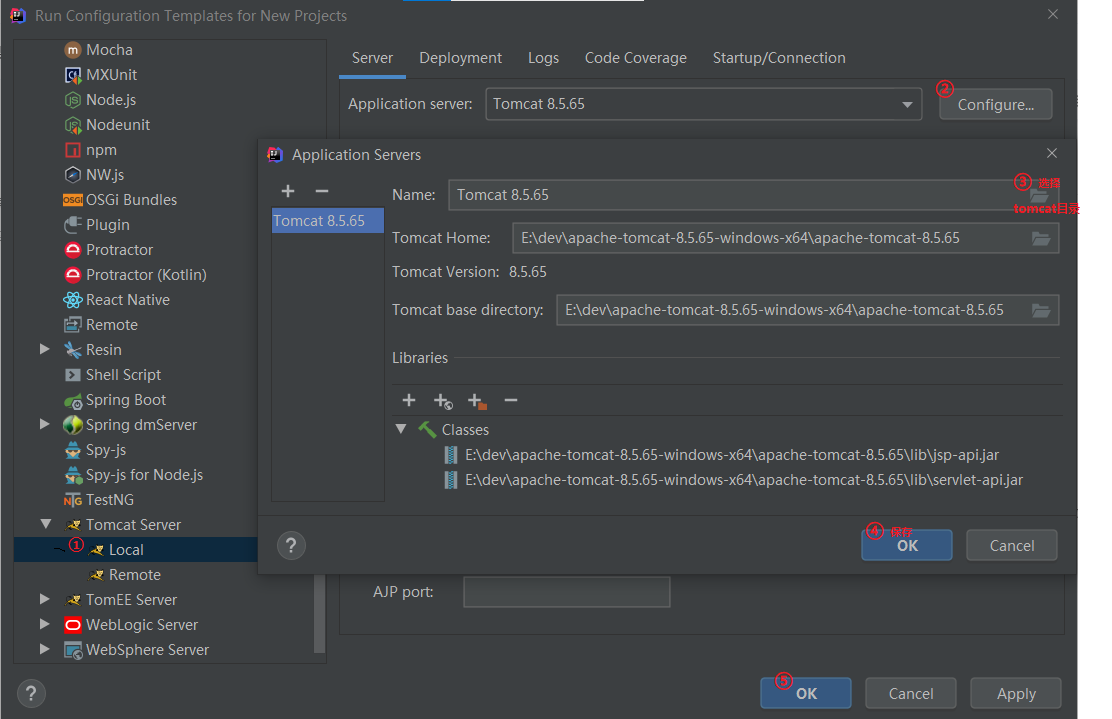Click the Spring Boot icon
This screenshot has height=719, width=1112.
72,400
